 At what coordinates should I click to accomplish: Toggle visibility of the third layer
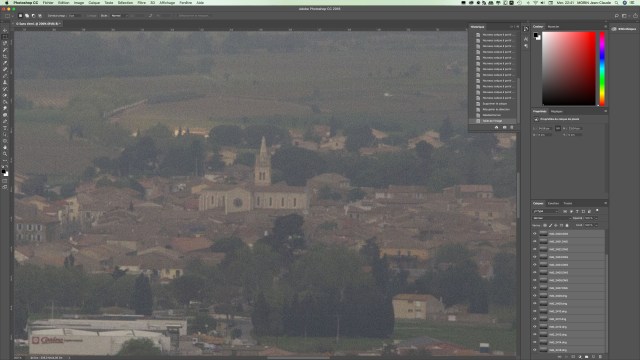(535, 249)
